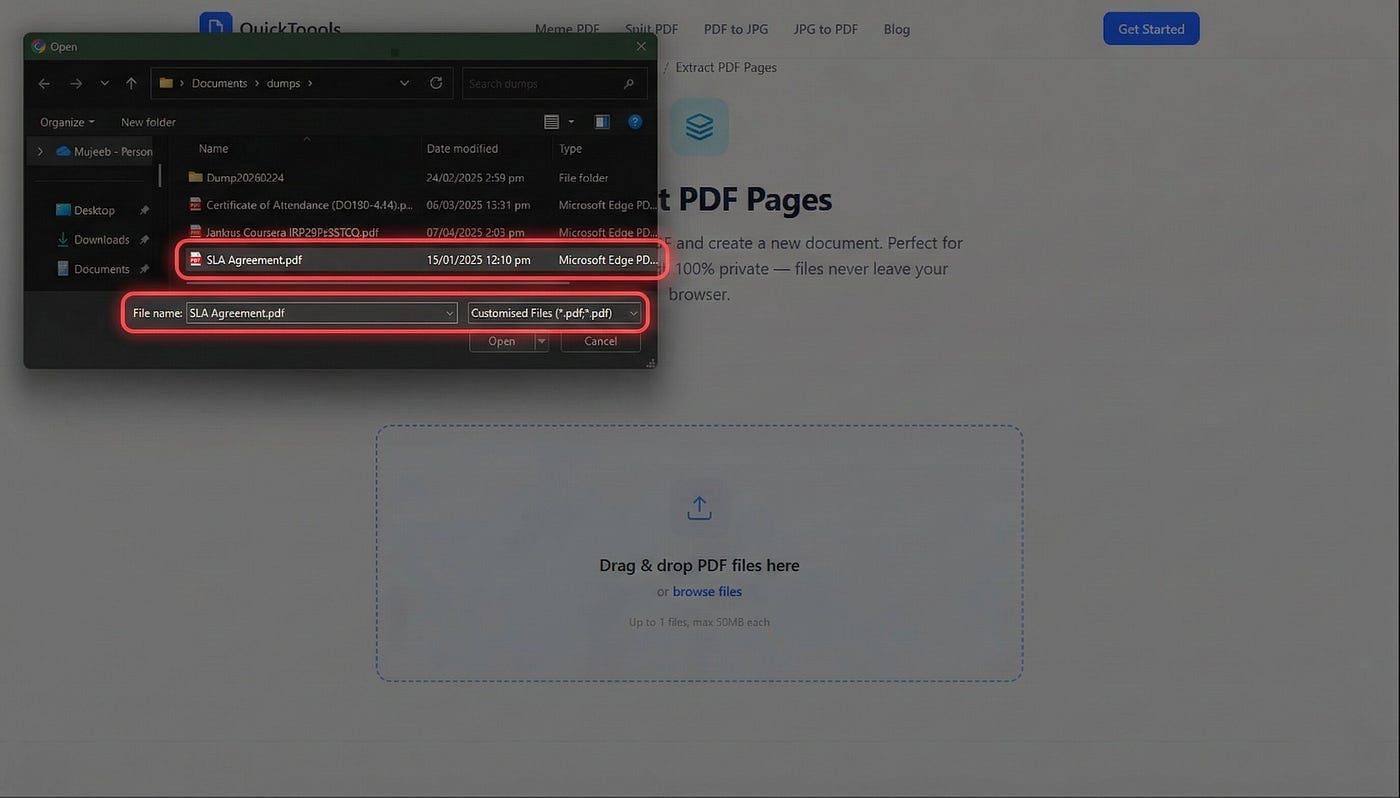Click the Open button
The image size is (1400, 798).
502,342
